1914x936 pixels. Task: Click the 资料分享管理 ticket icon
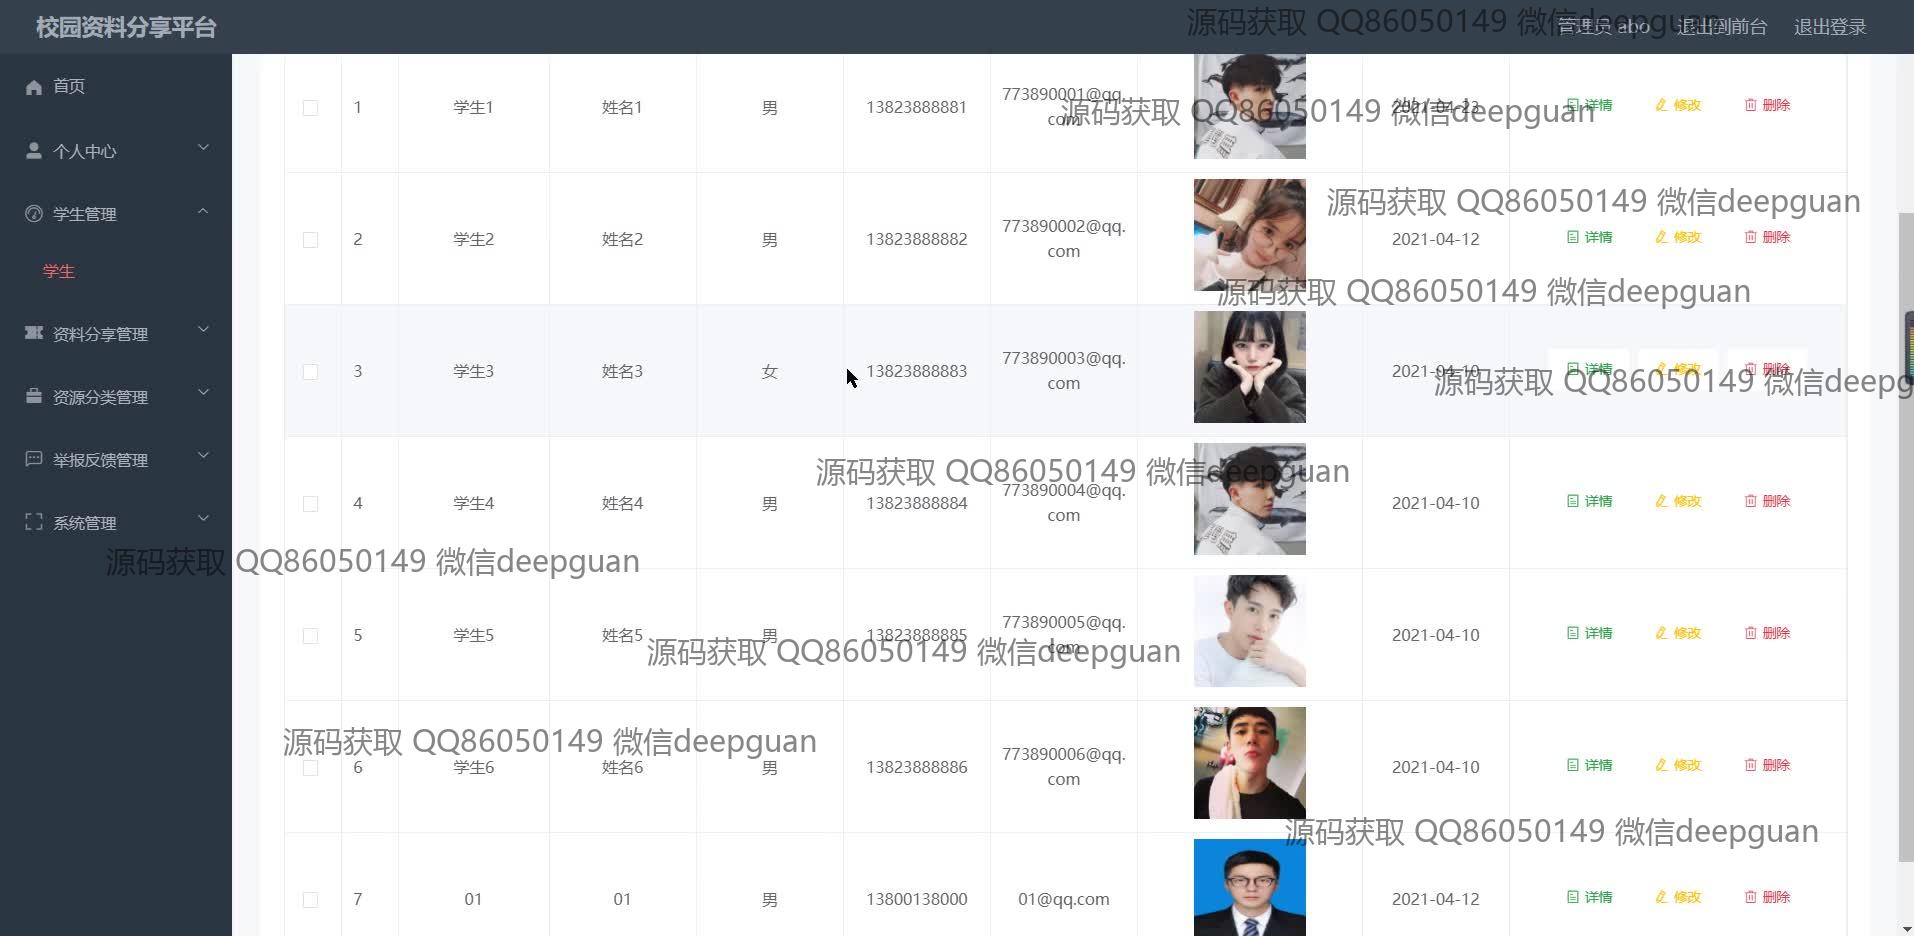click(x=34, y=333)
